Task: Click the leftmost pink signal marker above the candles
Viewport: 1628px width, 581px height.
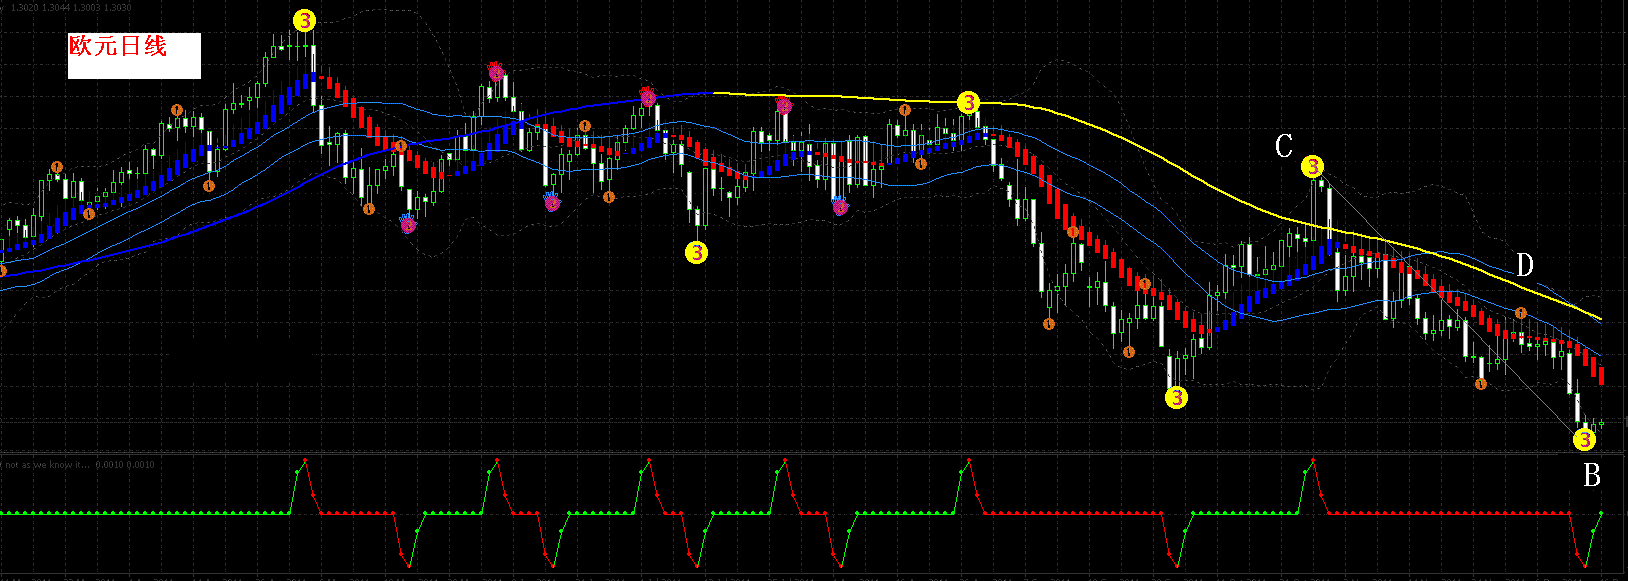Action: (496, 70)
